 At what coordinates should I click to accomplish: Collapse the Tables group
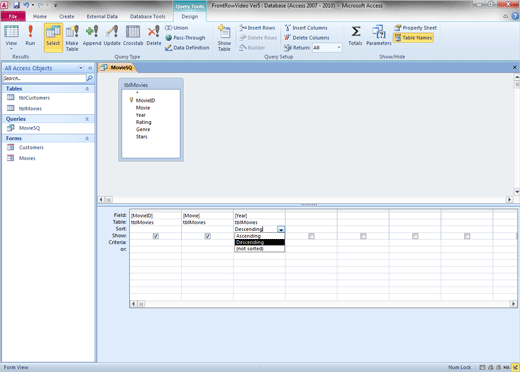tap(87, 89)
